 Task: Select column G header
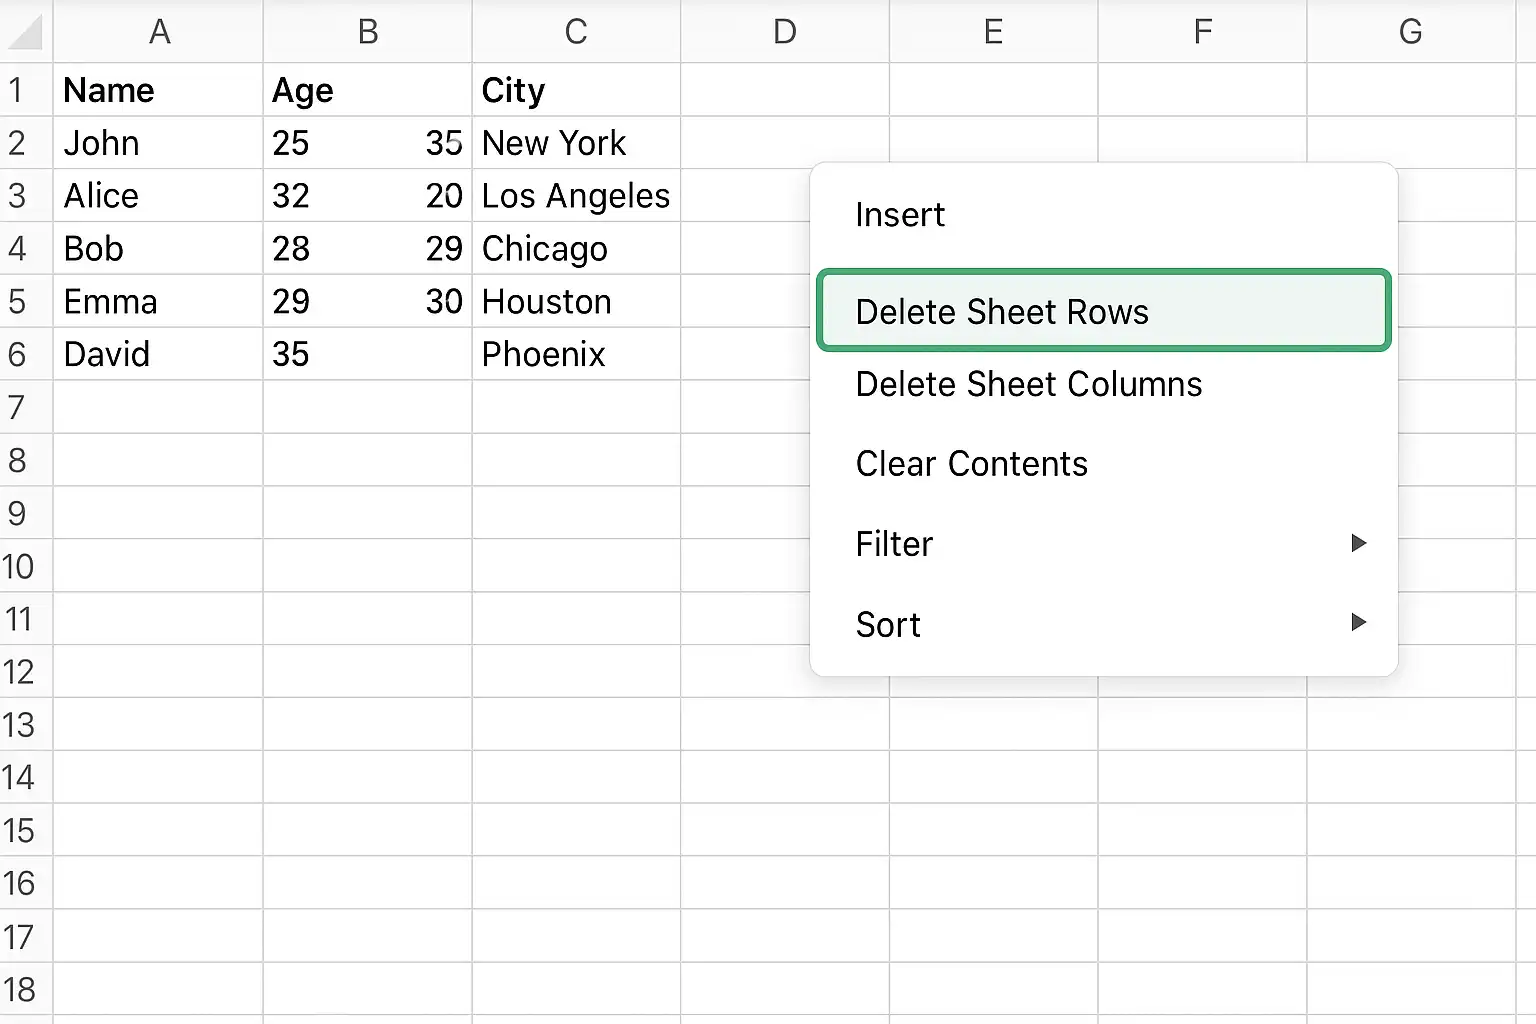click(x=1411, y=32)
